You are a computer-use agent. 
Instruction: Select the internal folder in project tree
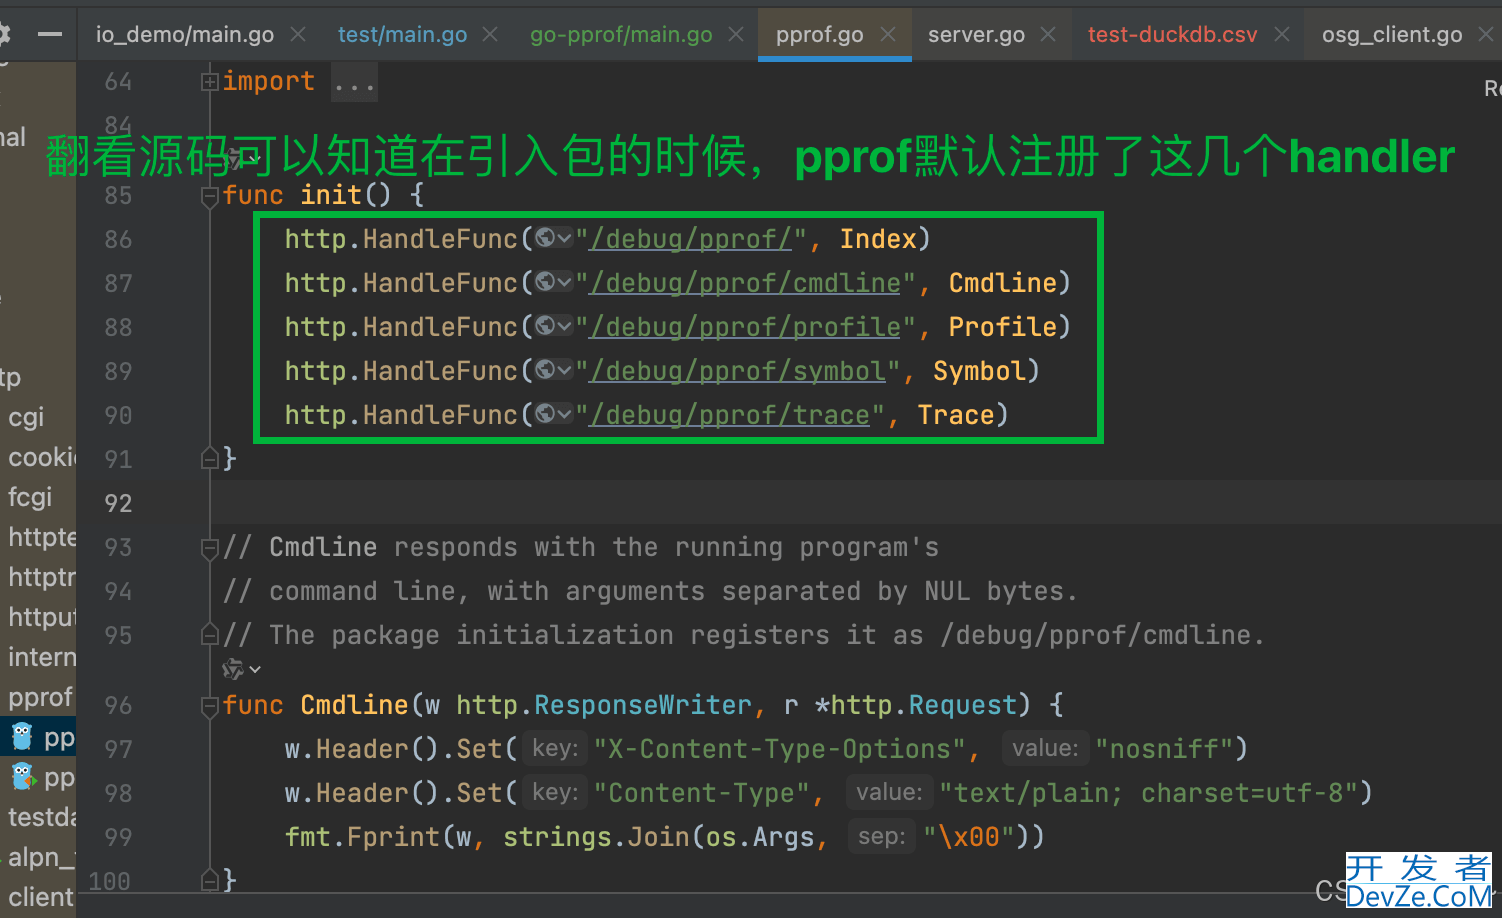coord(42,657)
